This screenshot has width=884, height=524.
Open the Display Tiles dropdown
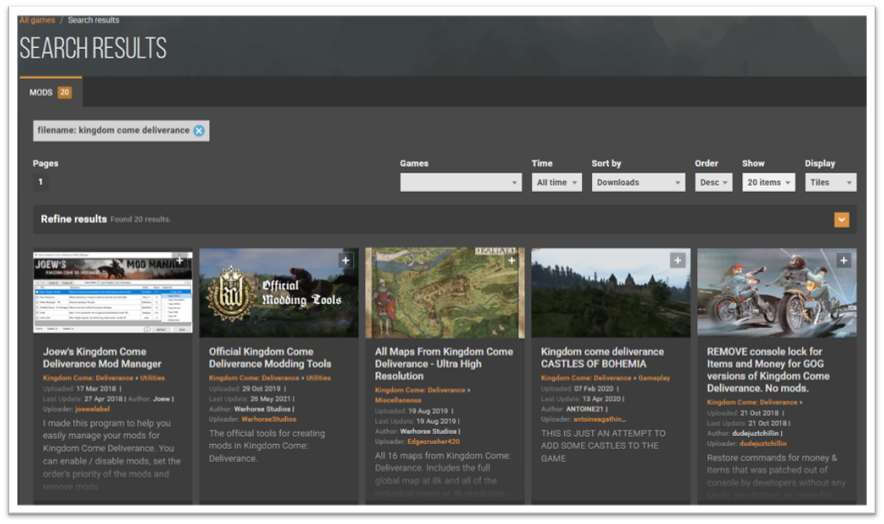click(830, 183)
